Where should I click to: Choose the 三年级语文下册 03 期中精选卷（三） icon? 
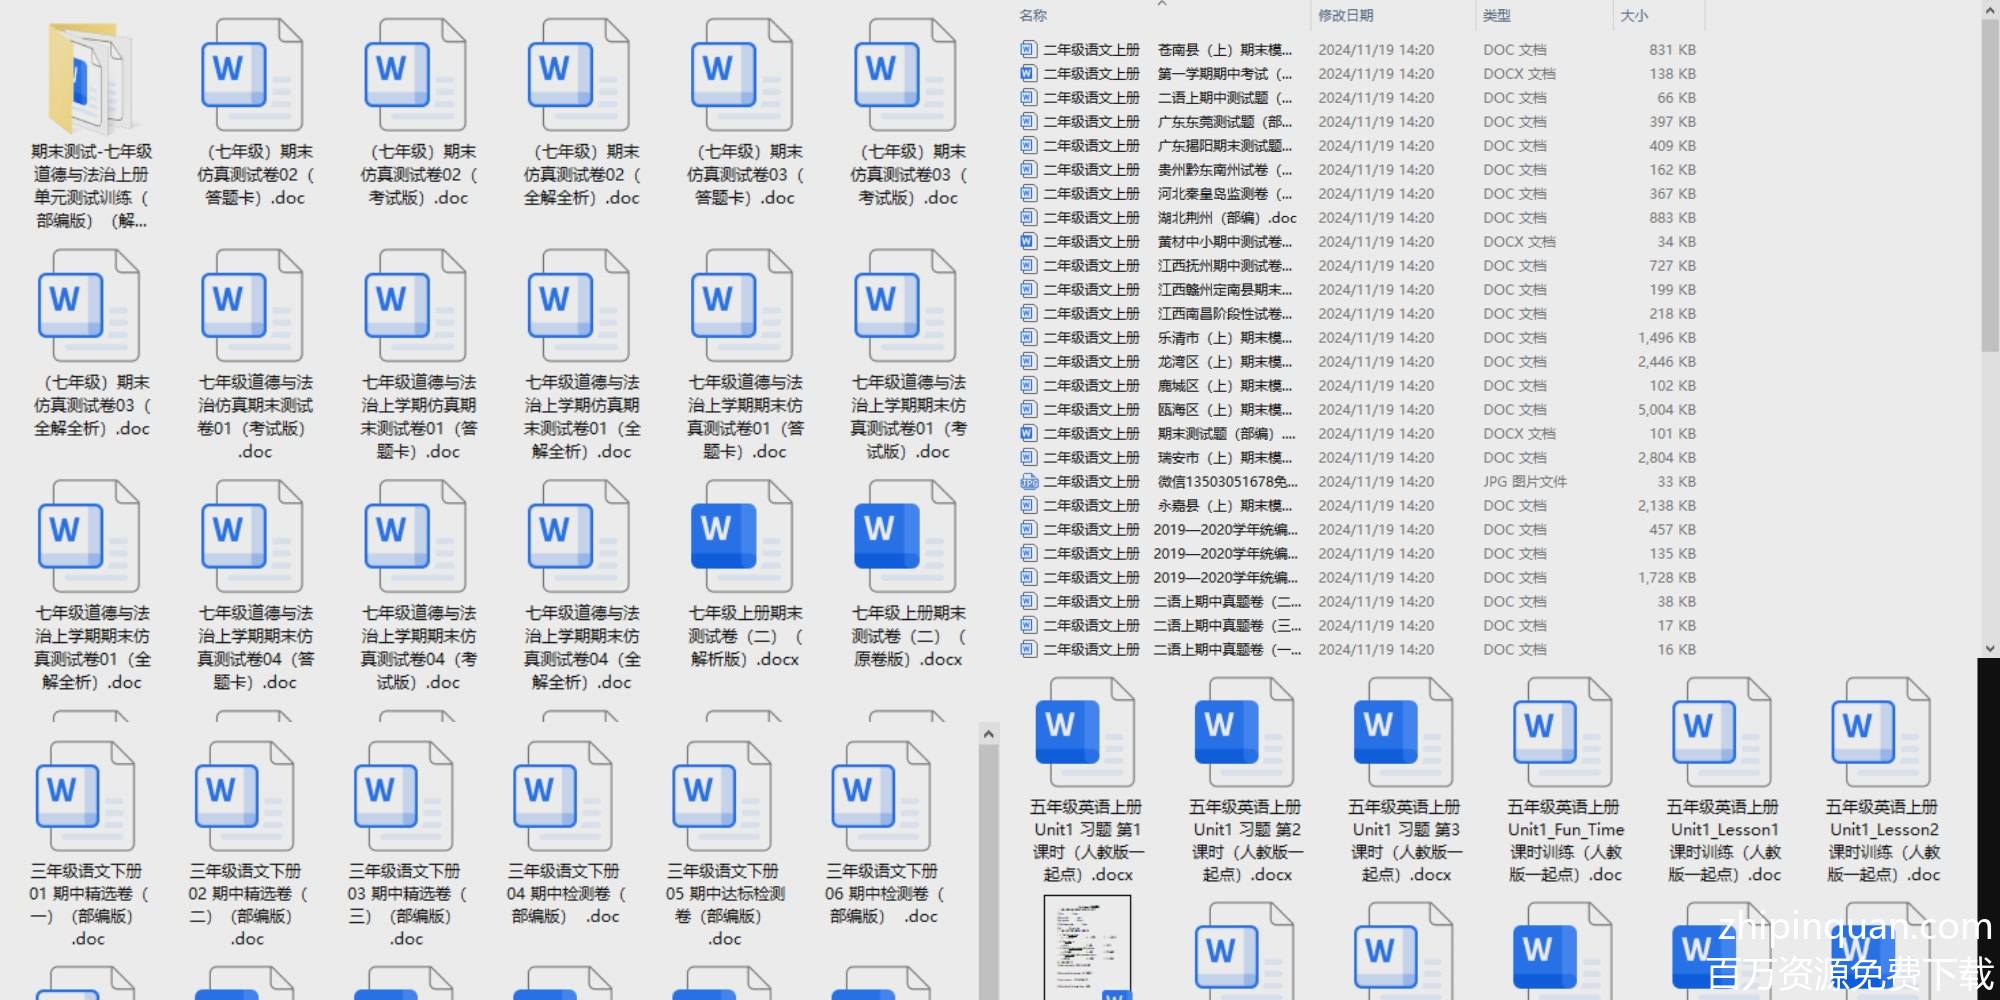pyautogui.click(x=404, y=797)
